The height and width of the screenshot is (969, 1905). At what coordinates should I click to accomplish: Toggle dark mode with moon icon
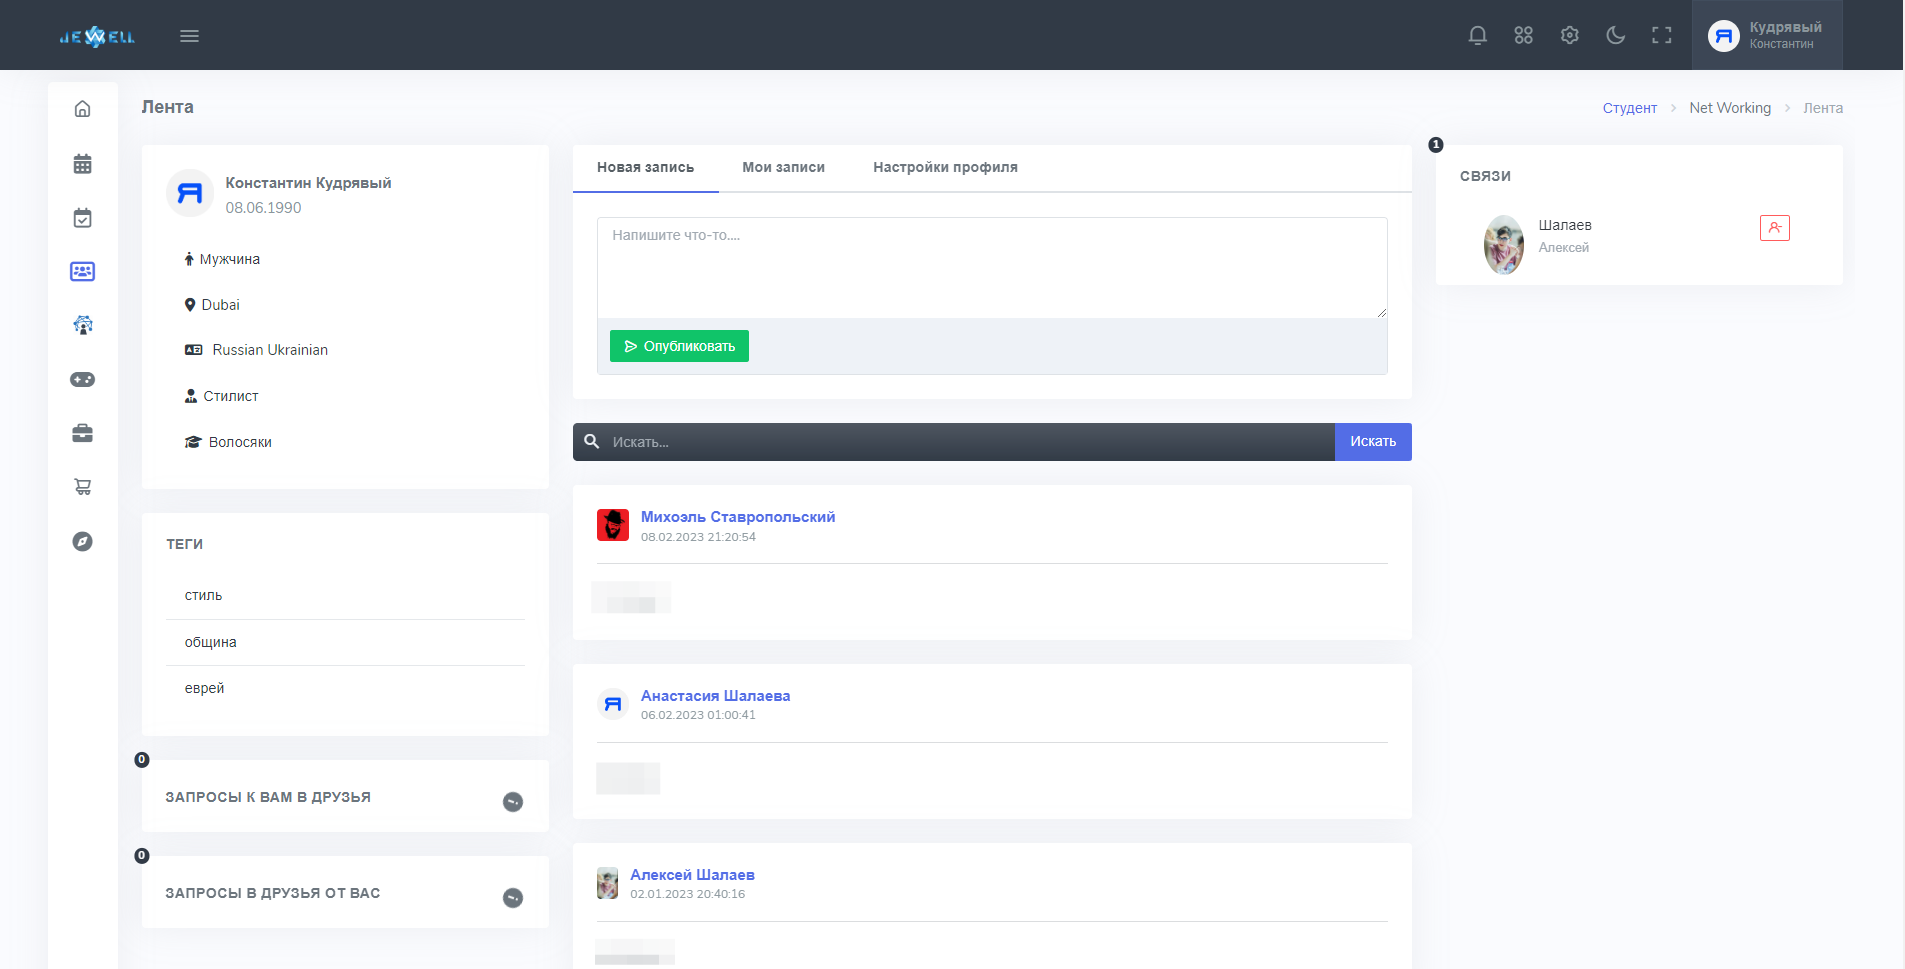pyautogui.click(x=1615, y=36)
